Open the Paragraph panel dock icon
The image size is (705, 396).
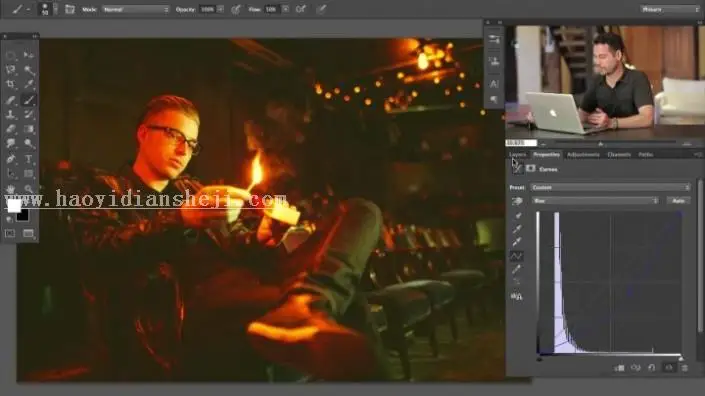click(494, 99)
